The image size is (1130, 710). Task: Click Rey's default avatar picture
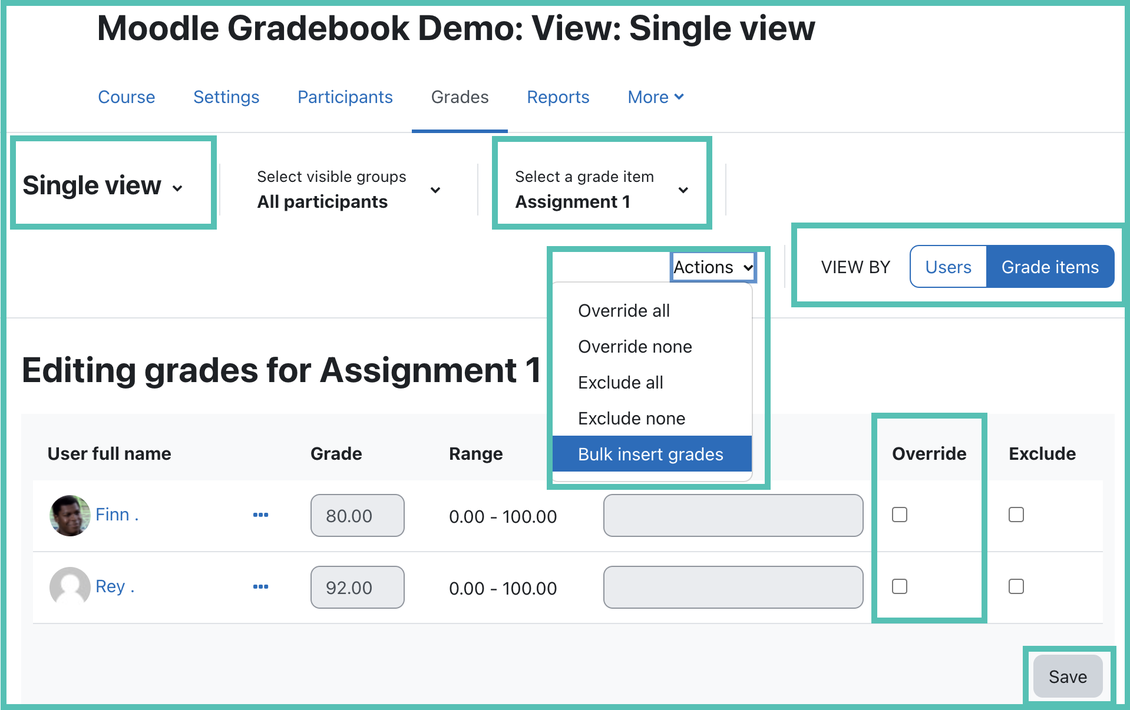[x=70, y=587]
